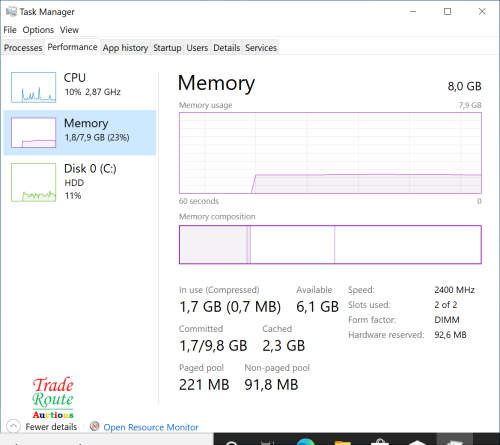Switch to the Processes tab
The width and height of the screenshot is (500, 445).
[x=23, y=48]
